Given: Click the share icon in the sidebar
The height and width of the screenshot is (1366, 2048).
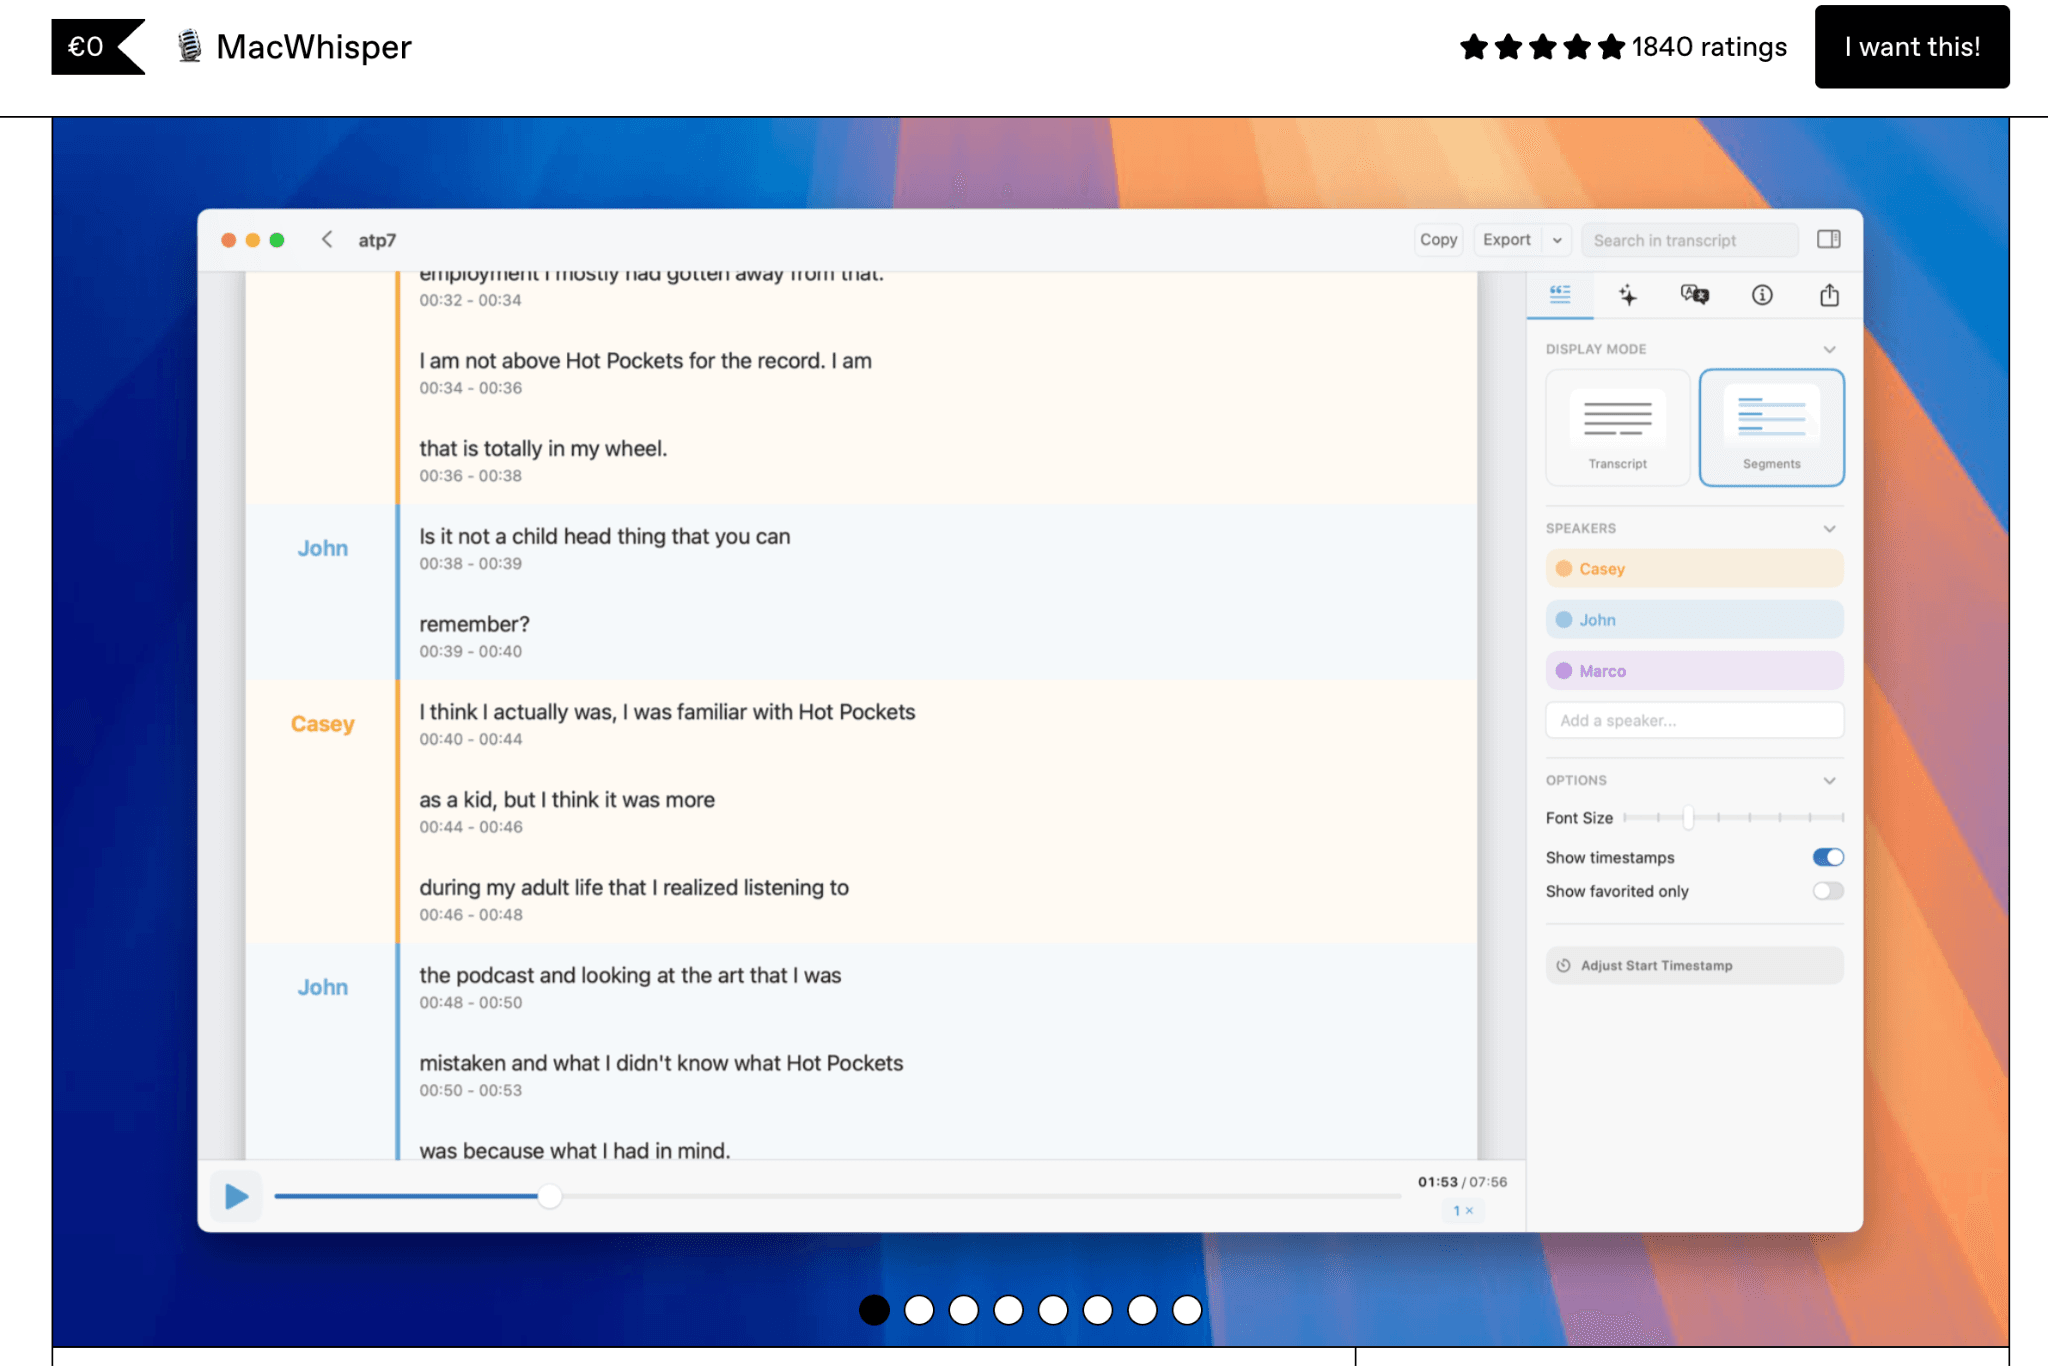Looking at the screenshot, I should pos(1830,295).
